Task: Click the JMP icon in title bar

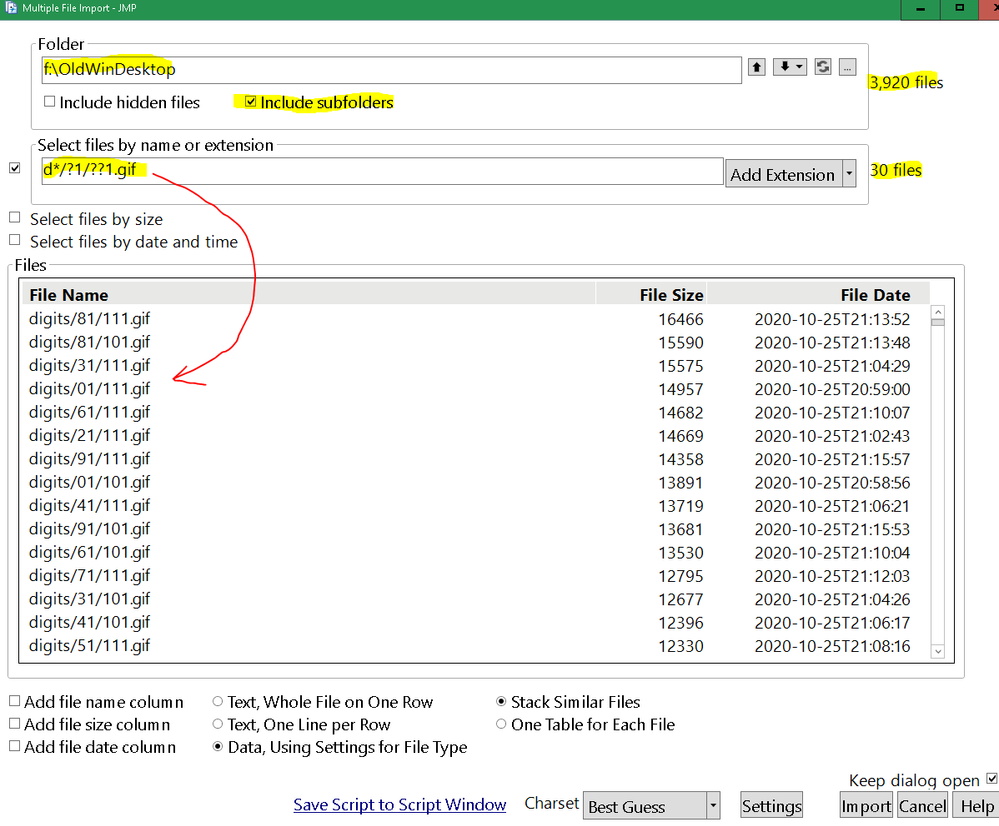Action: coord(11,8)
